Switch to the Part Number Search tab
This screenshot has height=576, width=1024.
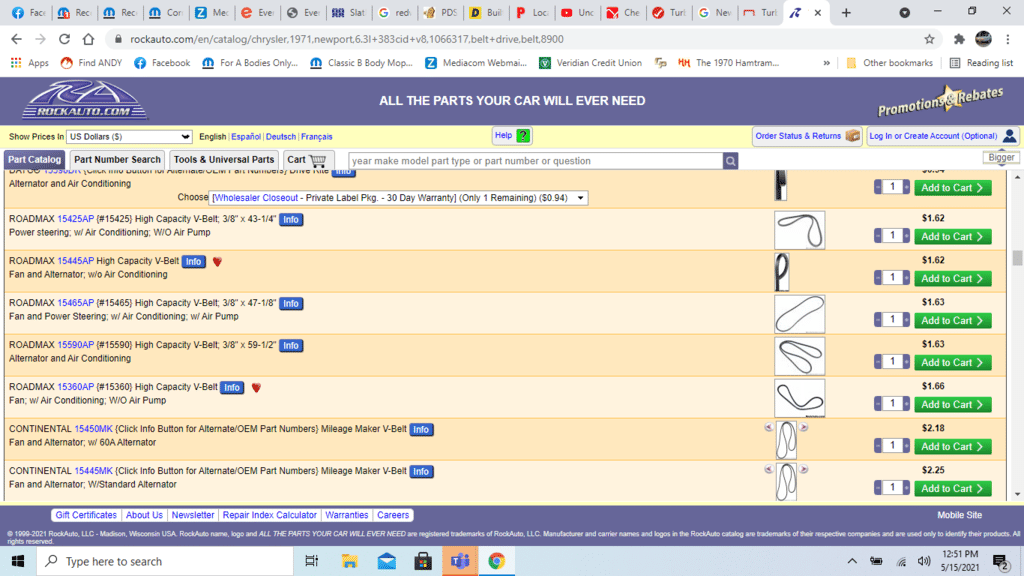(x=117, y=160)
